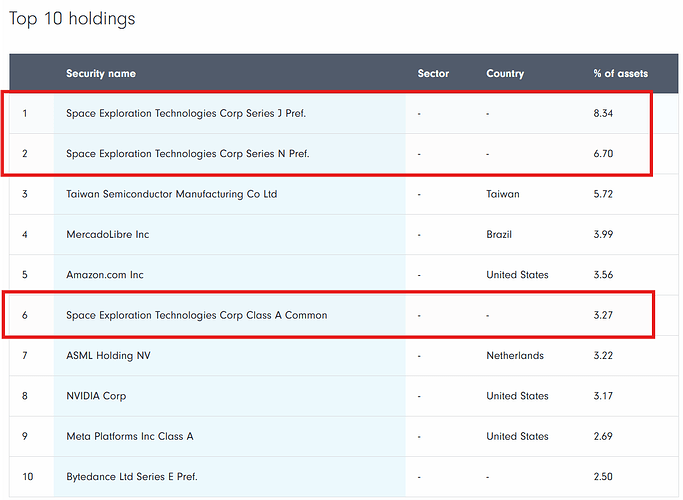Click rank number 6 in the table

[x=25, y=315]
